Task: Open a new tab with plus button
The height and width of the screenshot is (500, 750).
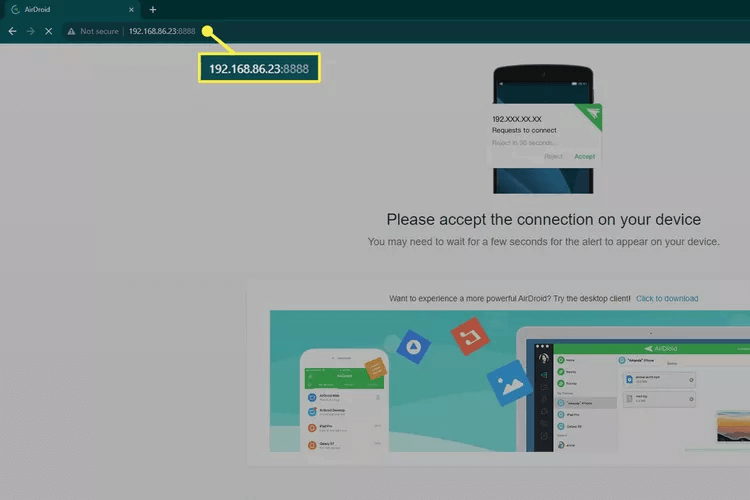Action: tap(153, 9)
